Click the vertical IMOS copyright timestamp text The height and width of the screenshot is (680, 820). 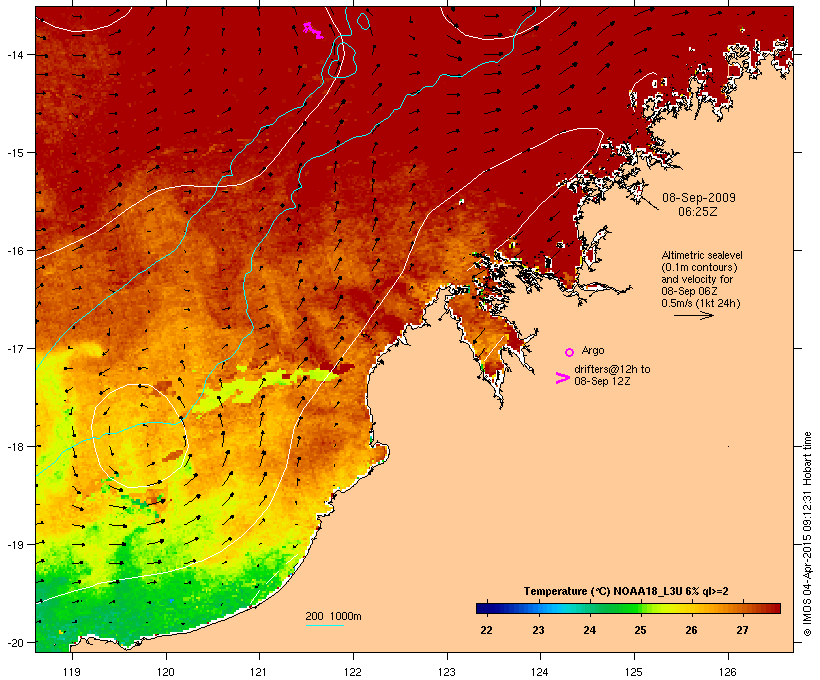coord(807,534)
